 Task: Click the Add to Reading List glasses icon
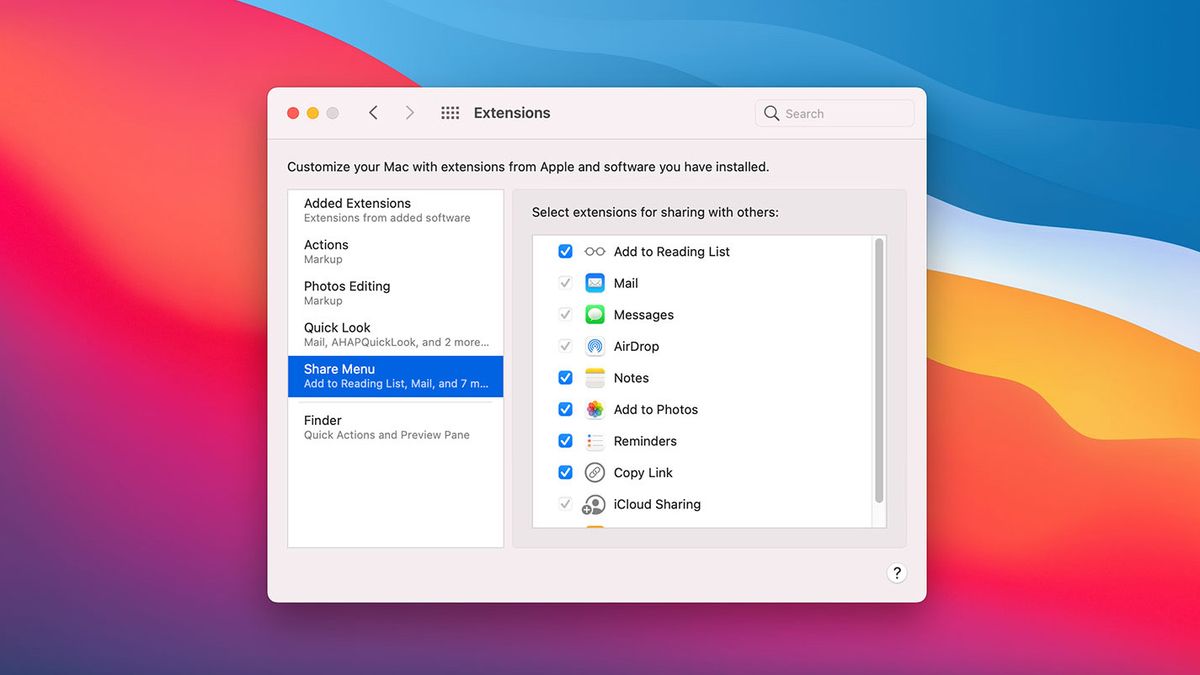[594, 251]
